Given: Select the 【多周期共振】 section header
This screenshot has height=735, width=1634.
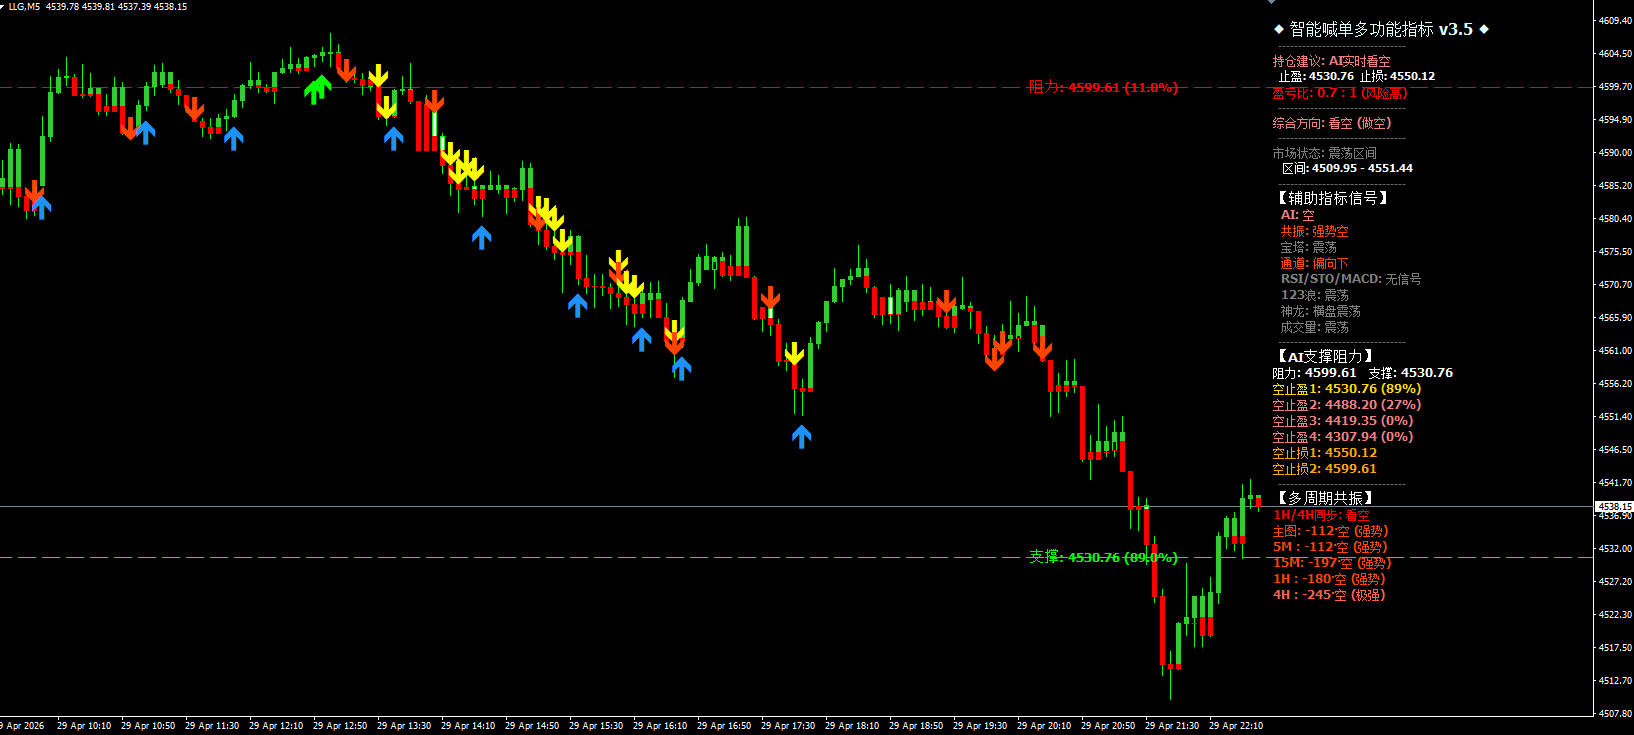Looking at the screenshot, I should coord(1325,498).
